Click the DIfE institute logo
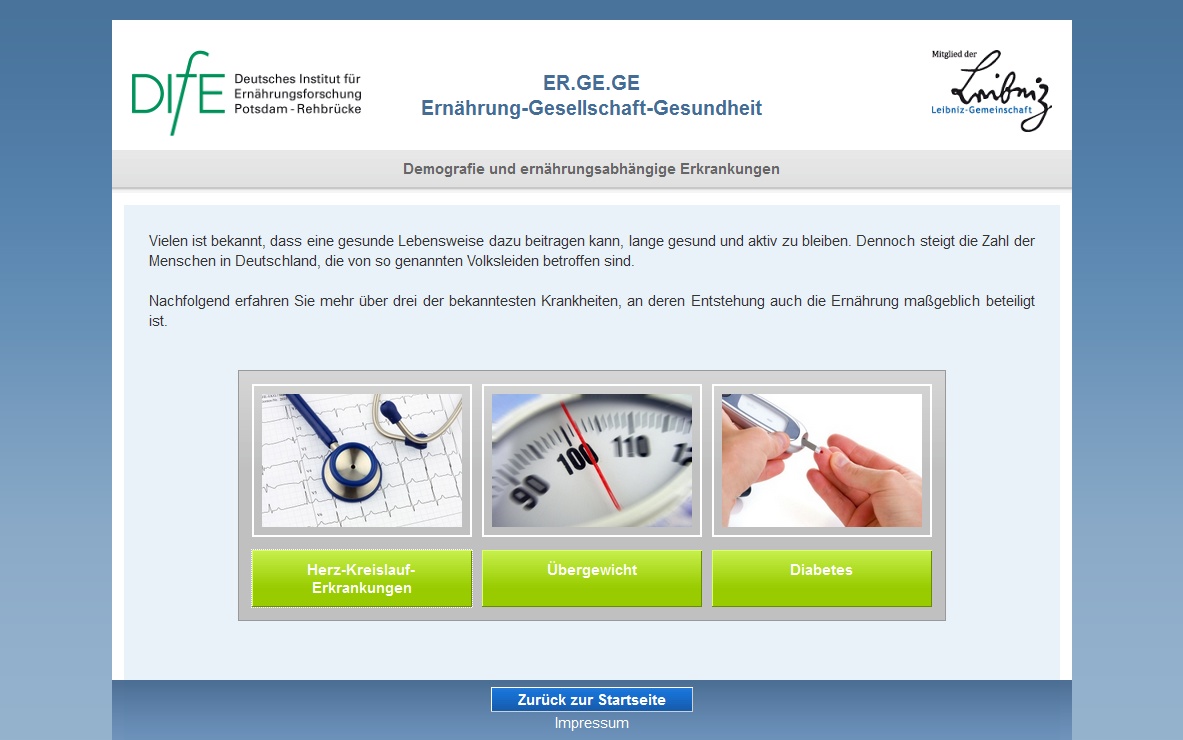The image size is (1183, 740). pos(247,93)
